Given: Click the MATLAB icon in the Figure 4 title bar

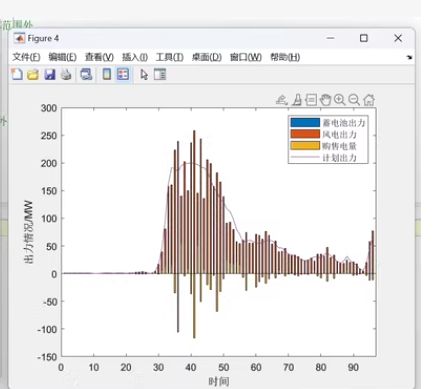Looking at the screenshot, I should (x=19, y=38).
